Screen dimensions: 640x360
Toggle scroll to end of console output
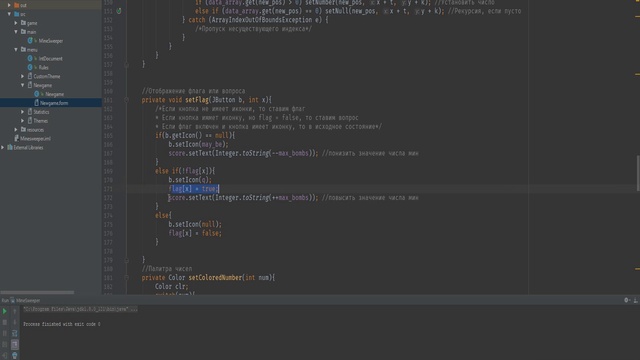click(x=15, y=344)
